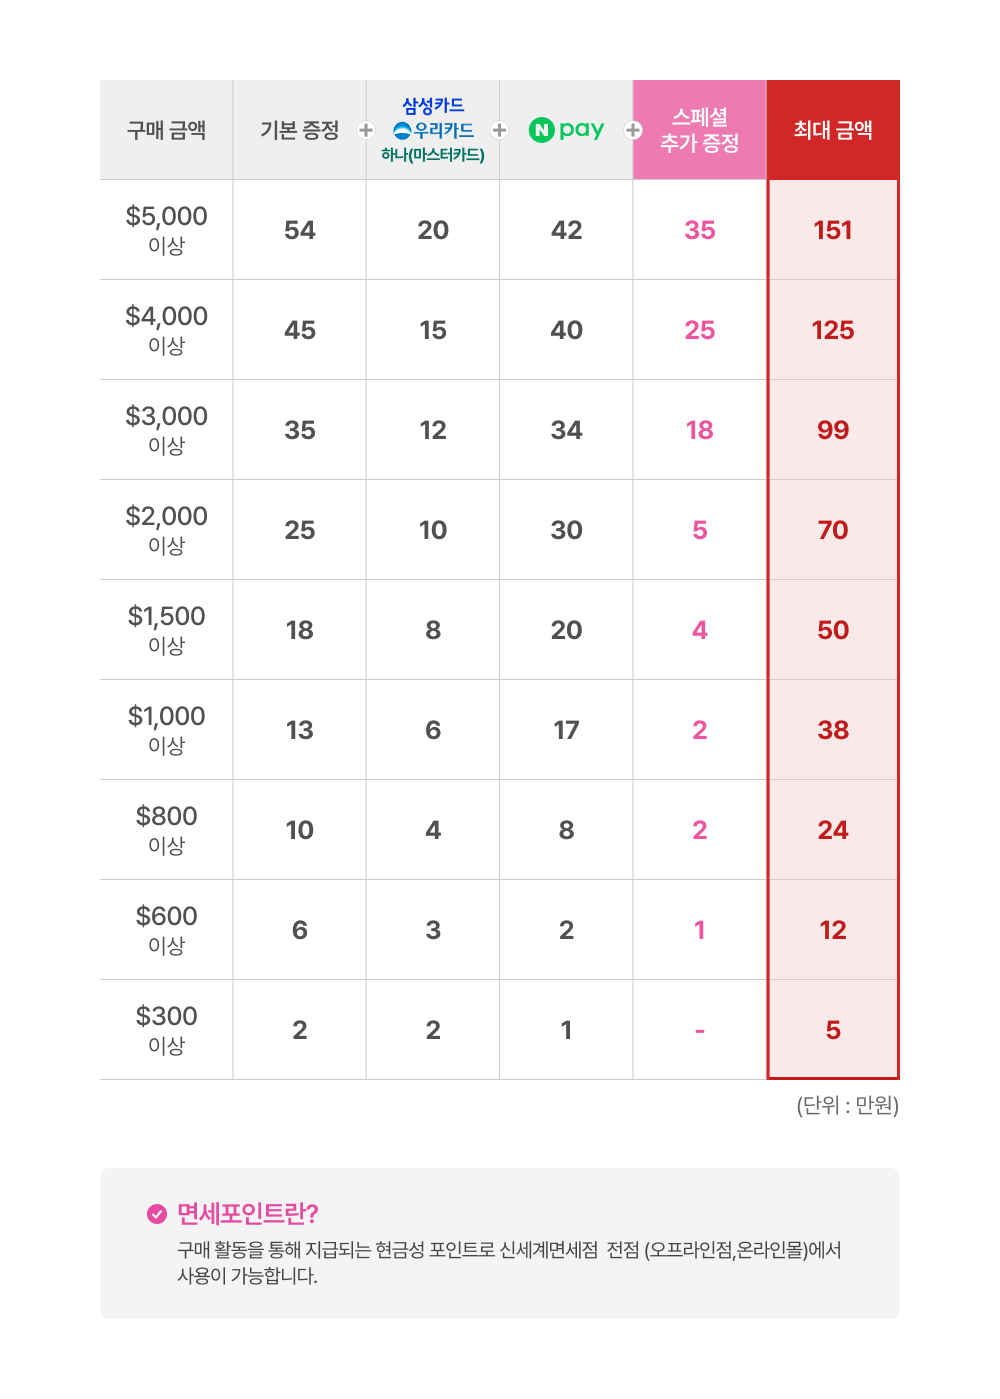Select the $5,000 이상 row label

click(166, 230)
